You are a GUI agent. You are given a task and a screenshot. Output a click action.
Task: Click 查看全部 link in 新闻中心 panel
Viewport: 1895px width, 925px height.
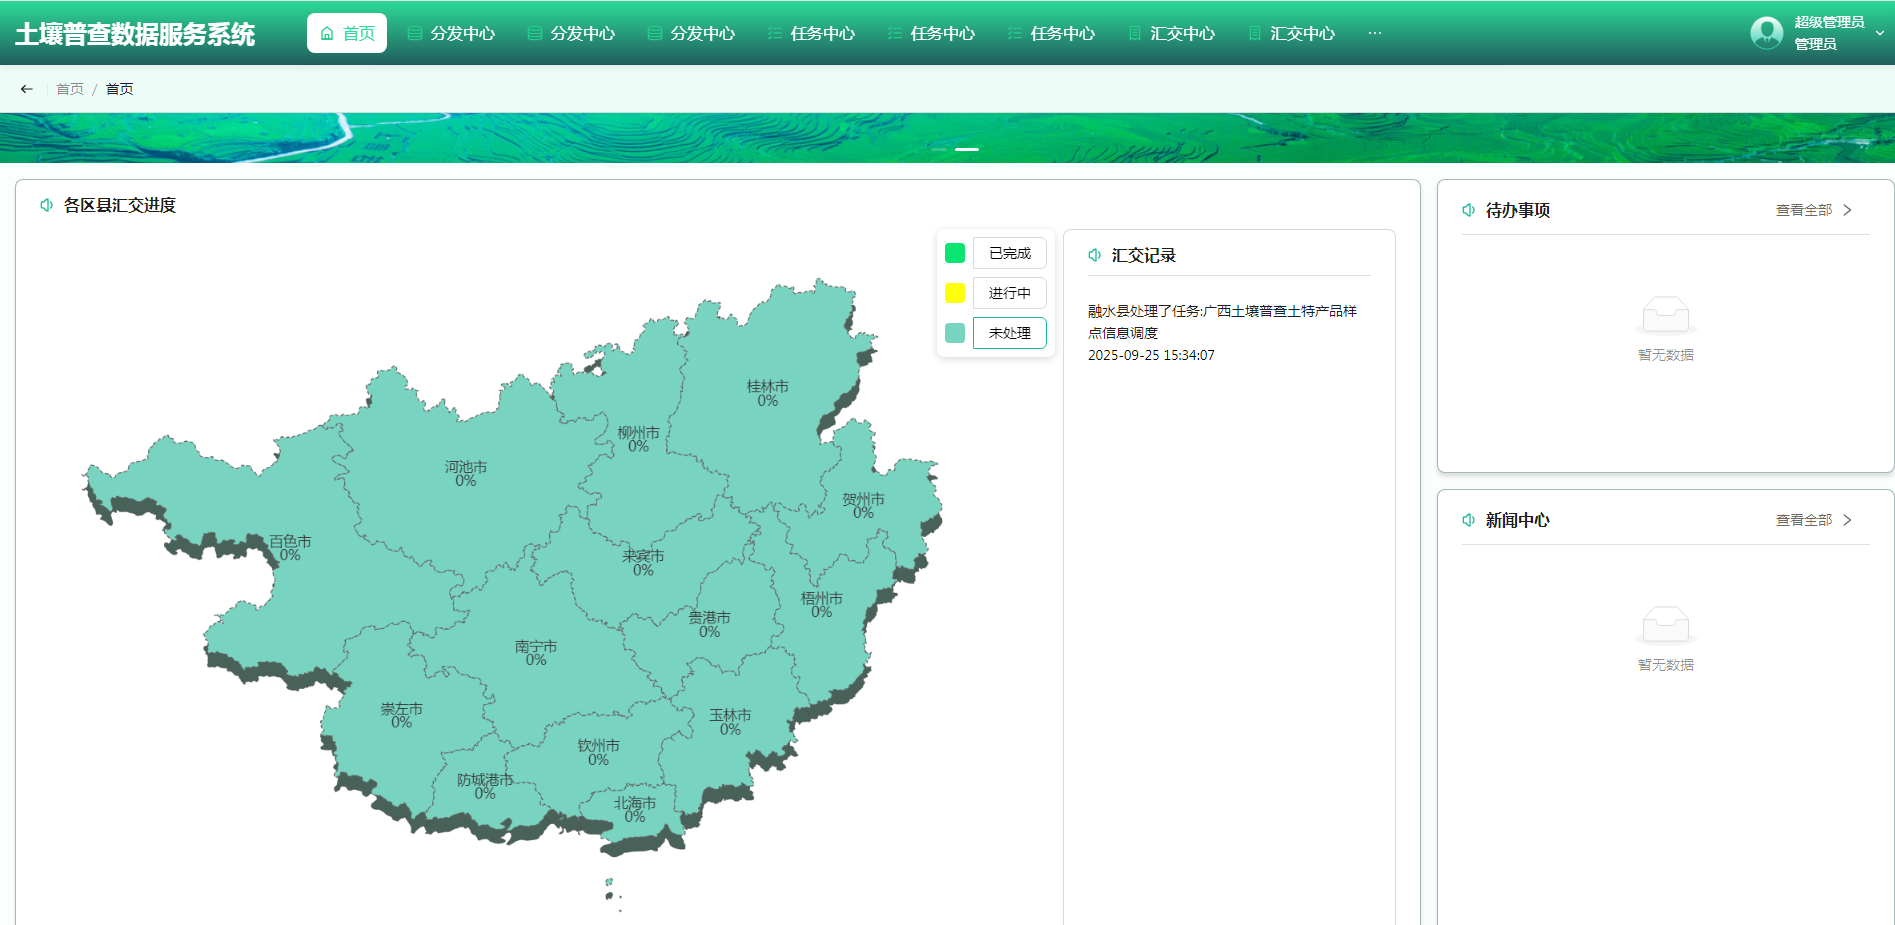click(x=1803, y=520)
